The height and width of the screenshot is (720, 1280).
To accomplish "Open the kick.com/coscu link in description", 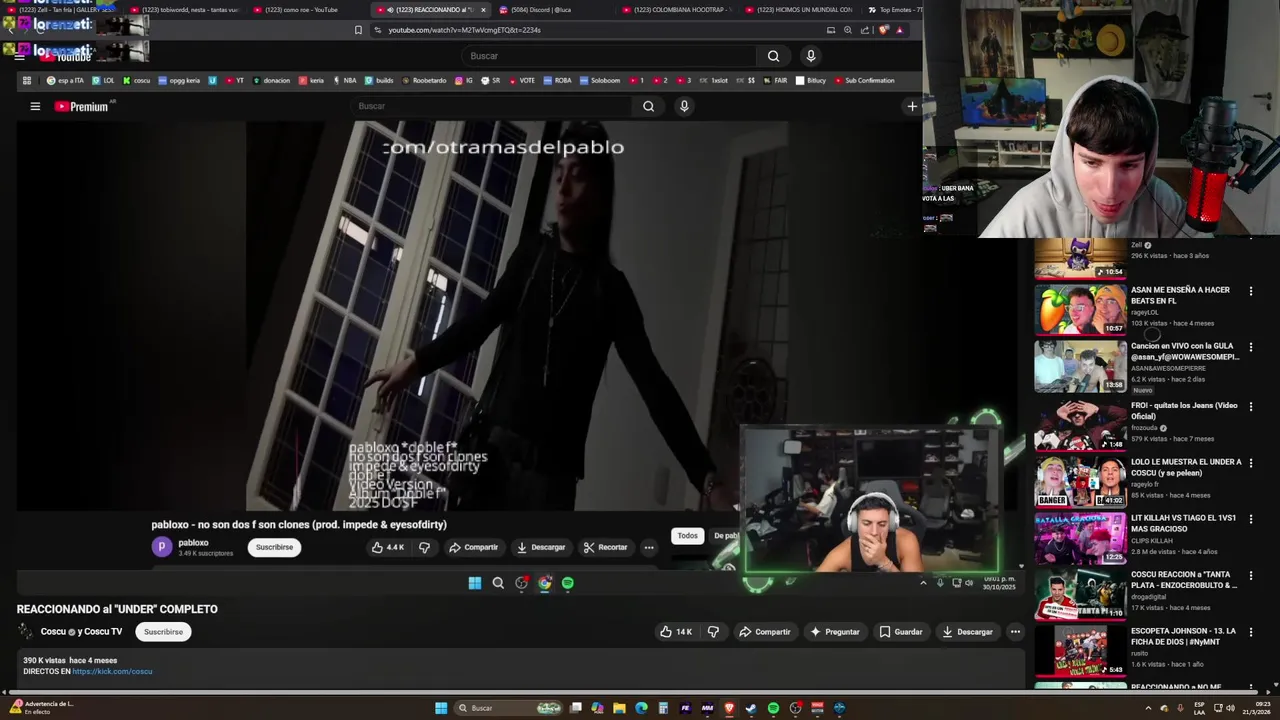I will (x=112, y=672).
